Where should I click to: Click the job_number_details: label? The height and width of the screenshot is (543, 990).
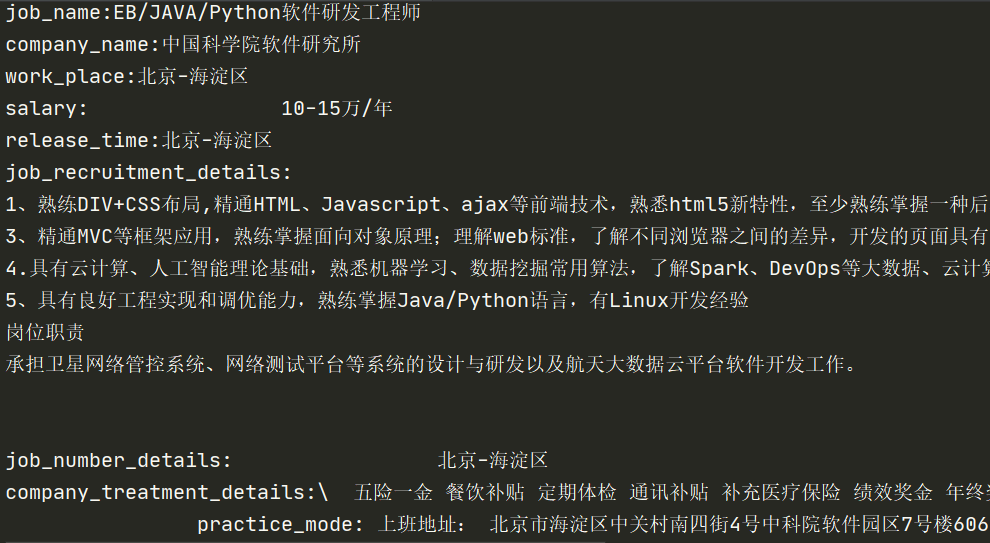pyautogui.click(x=118, y=460)
